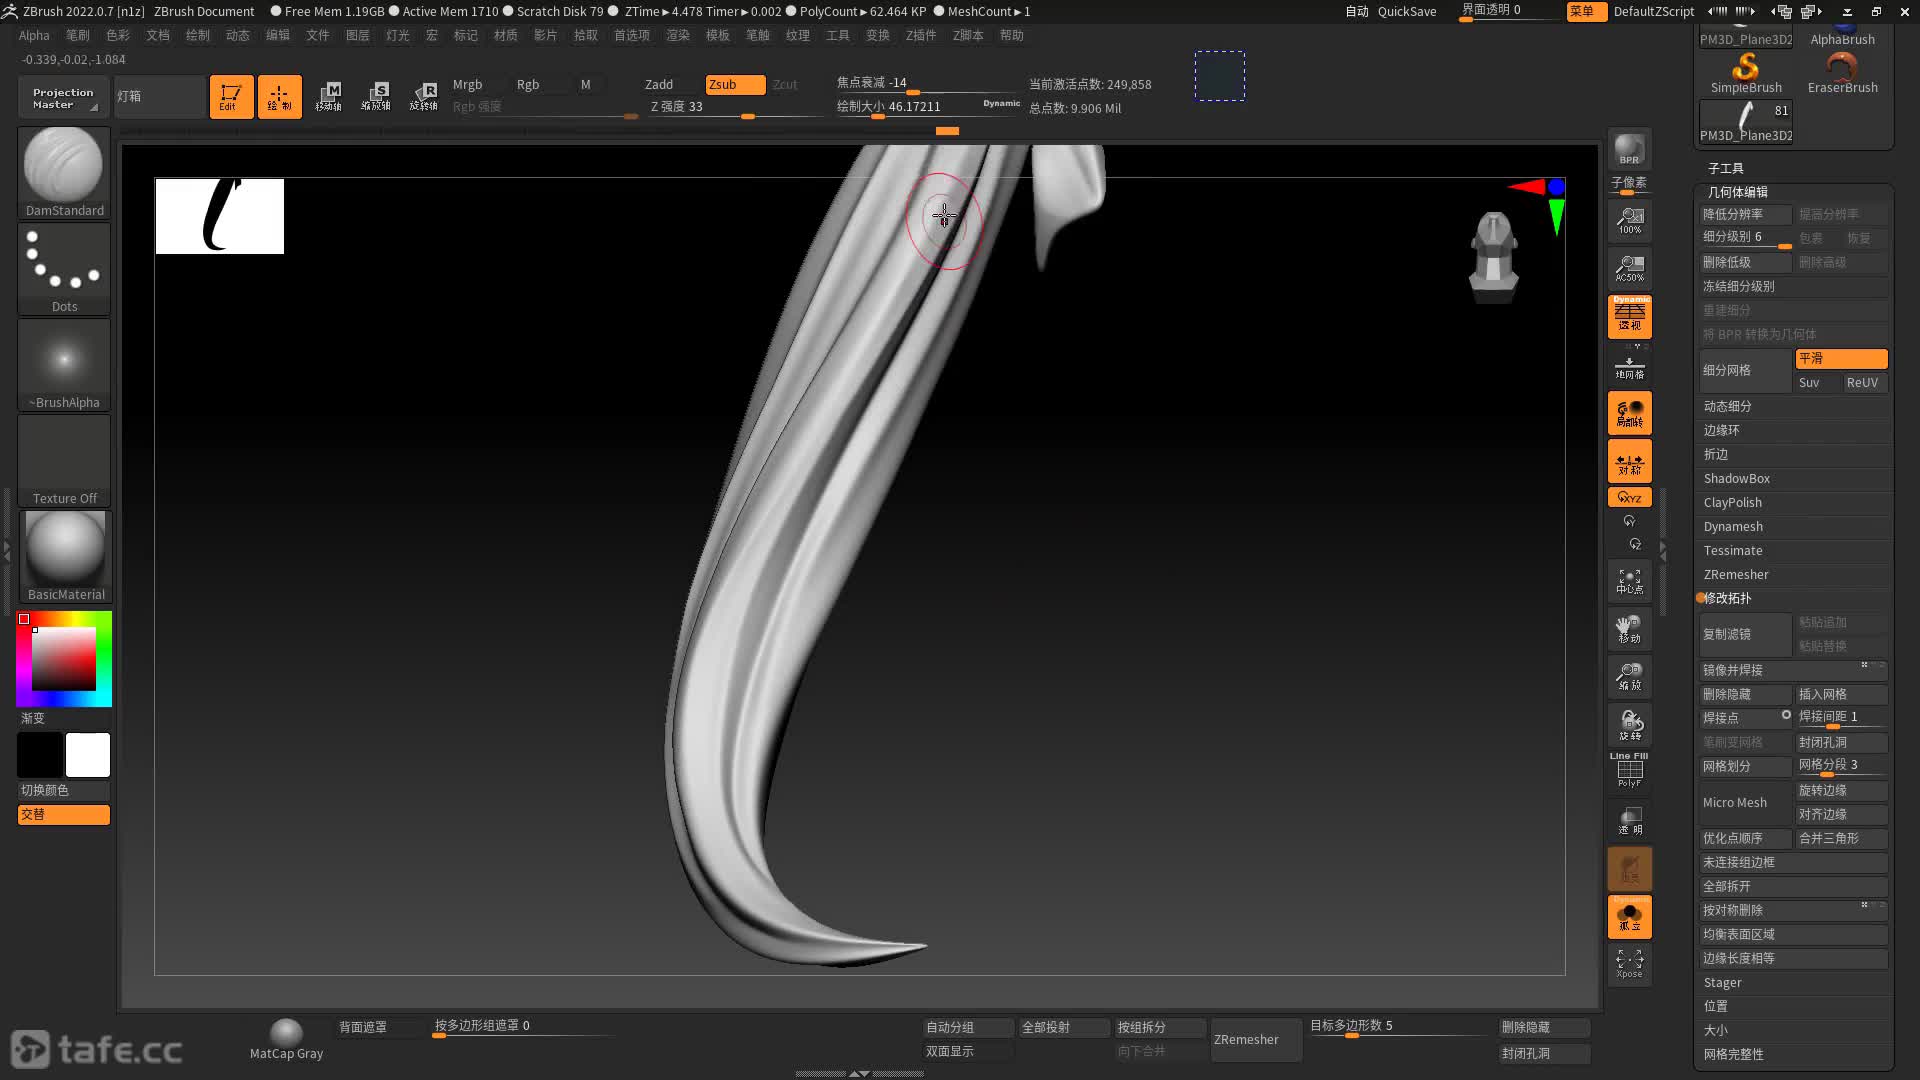The image size is (1920, 1080).
Task: Activate the floor grid (地网格) icon
Action: [1629, 368]
